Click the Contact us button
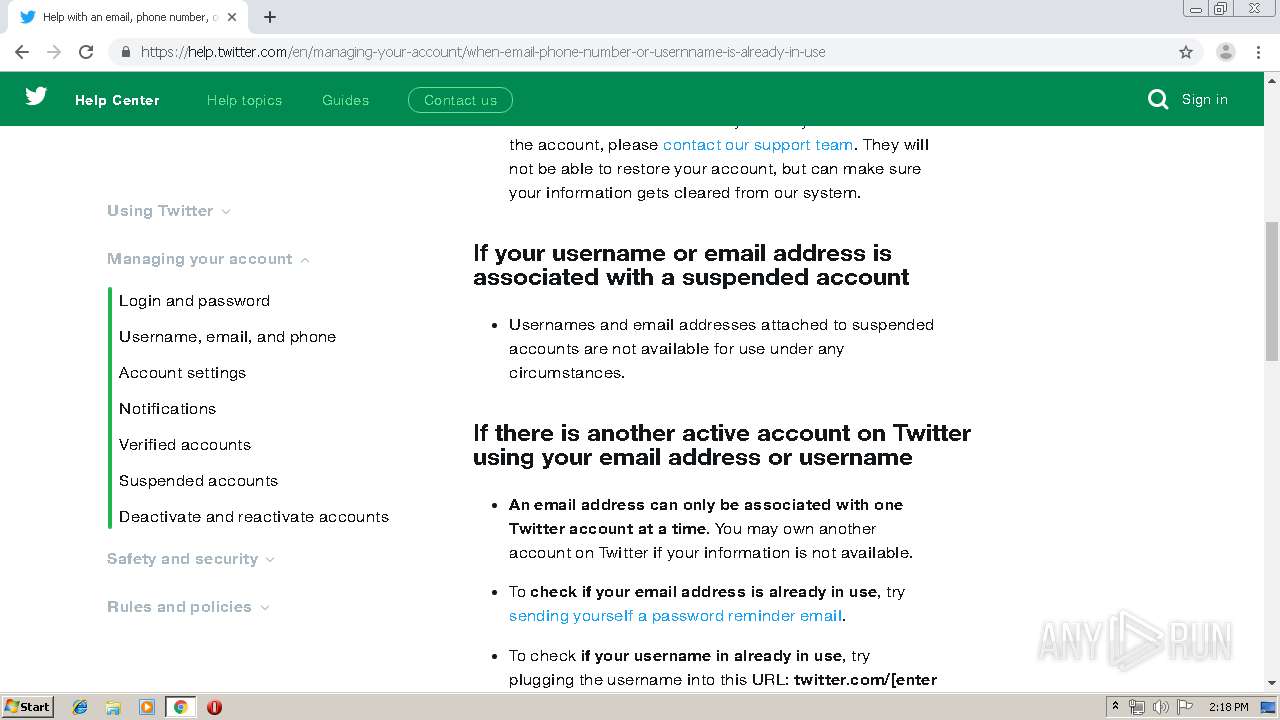The width and height of the screenshot is (1280, 720). [x=460, y=100]
